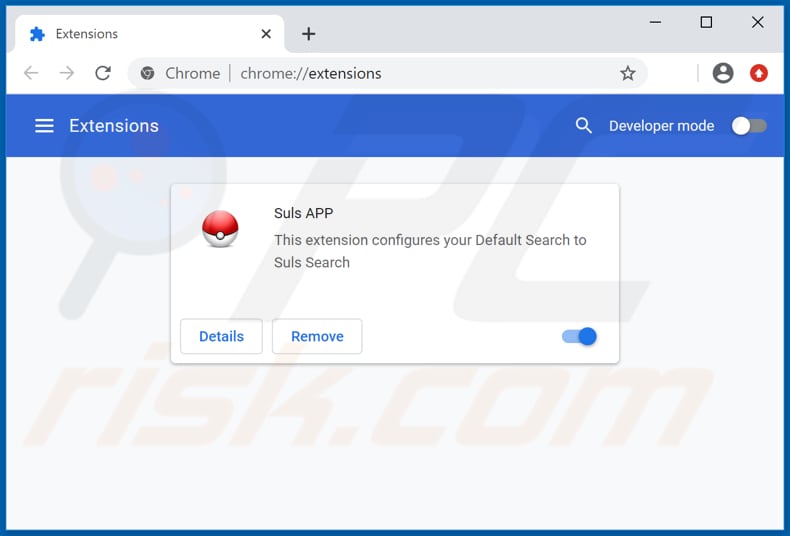
Task: Click the Suls APP extension name
Action: (x=303, y=213)
